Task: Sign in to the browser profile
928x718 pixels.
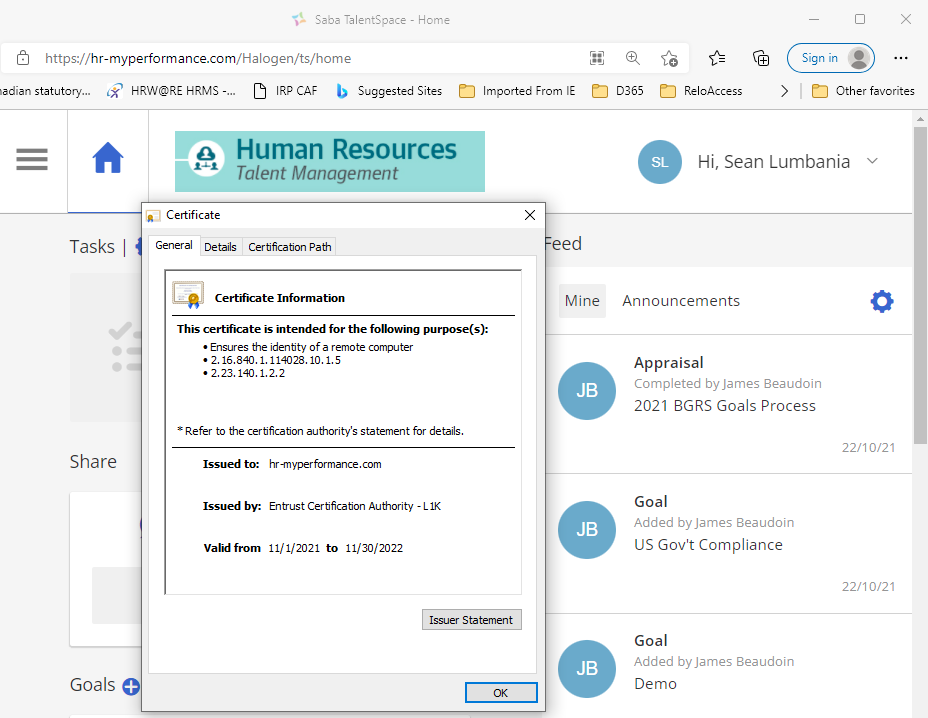Action: point(830,58)
